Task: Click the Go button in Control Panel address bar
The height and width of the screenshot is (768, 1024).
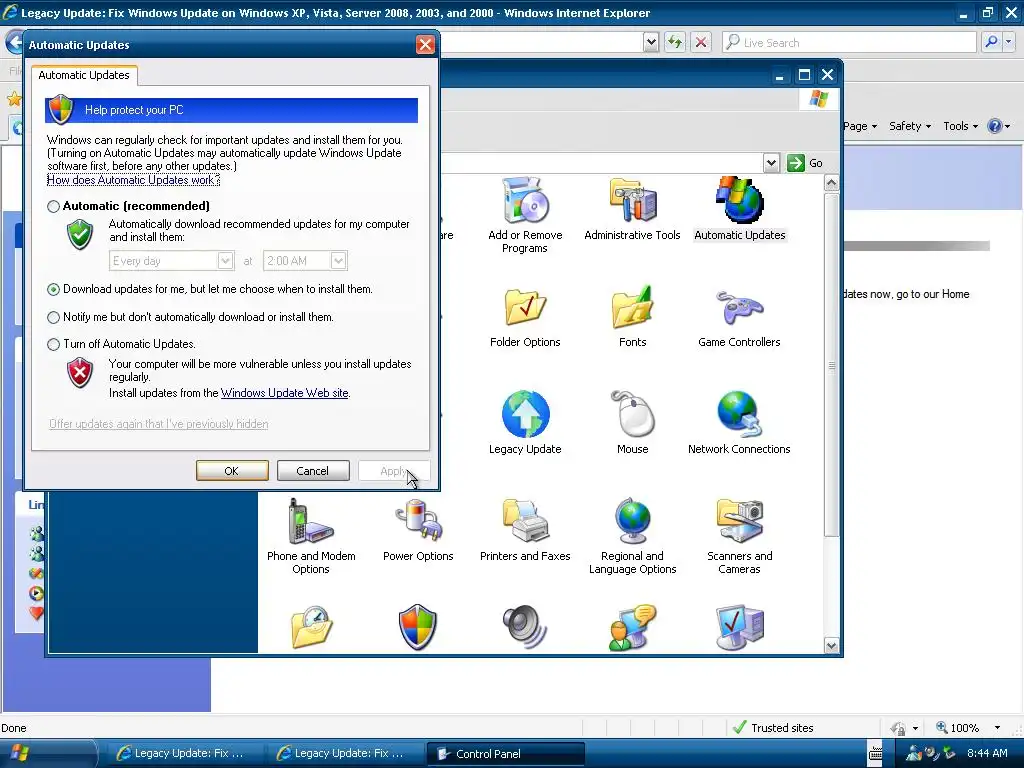Action: (805, 163)
